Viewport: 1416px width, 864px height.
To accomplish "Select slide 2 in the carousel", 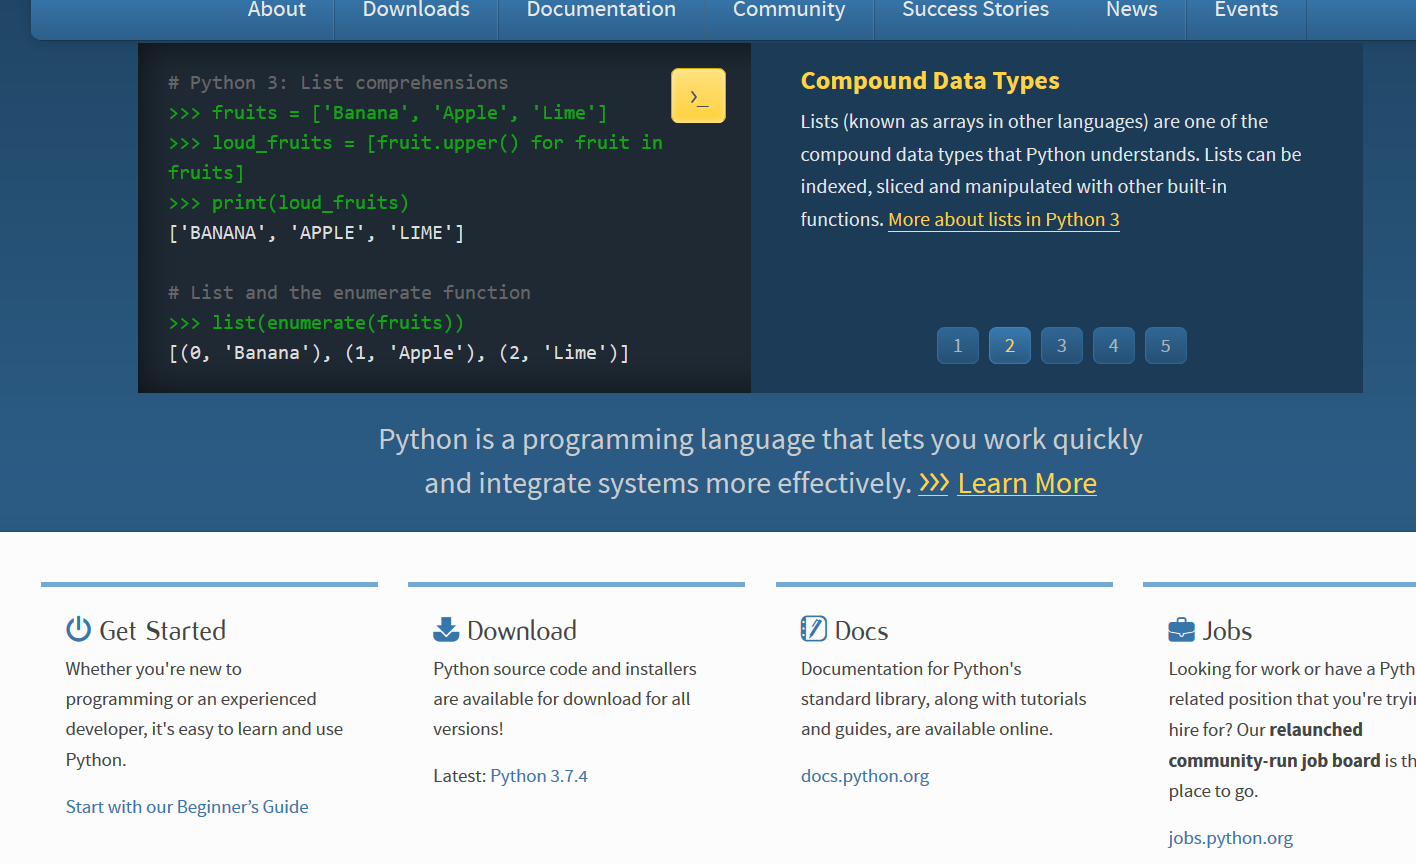I will pyautogui.click(x=1010, y=346).
